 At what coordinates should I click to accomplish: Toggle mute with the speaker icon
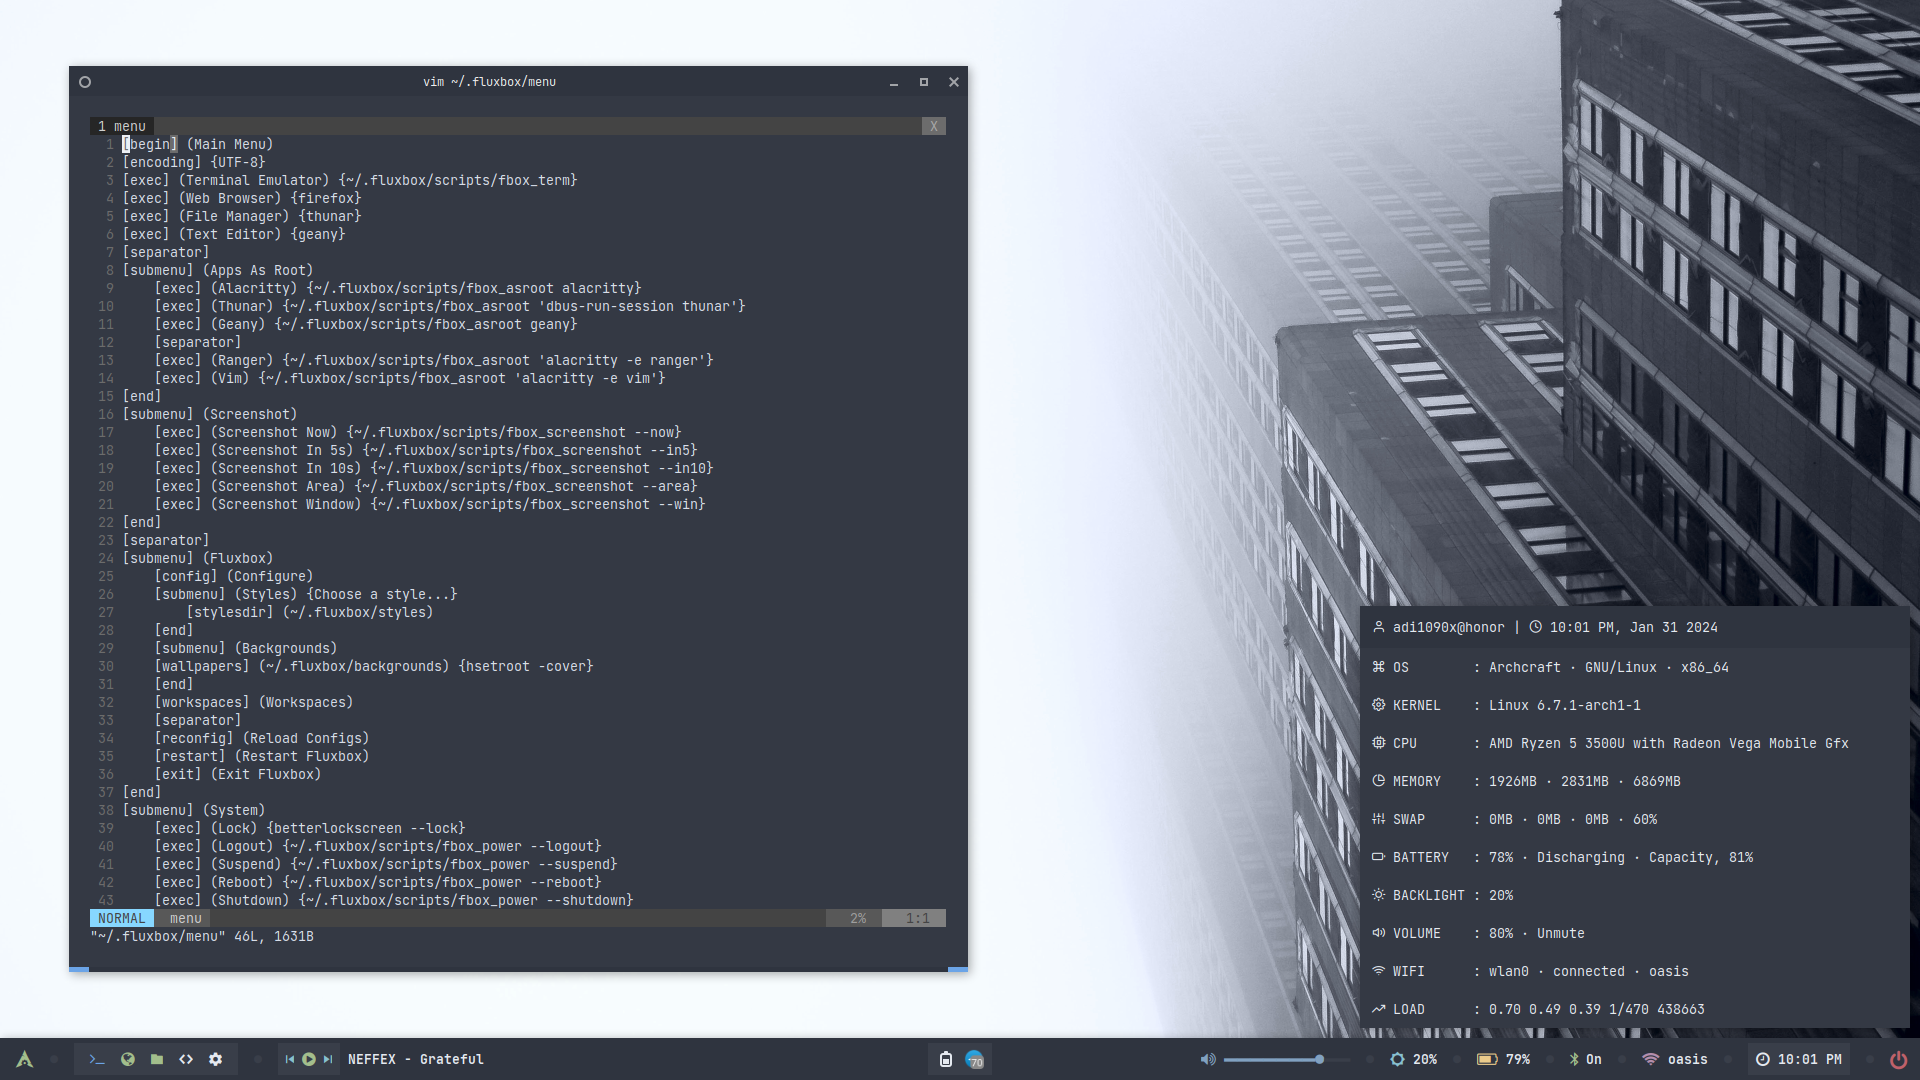click(x=1208, y=1059)
